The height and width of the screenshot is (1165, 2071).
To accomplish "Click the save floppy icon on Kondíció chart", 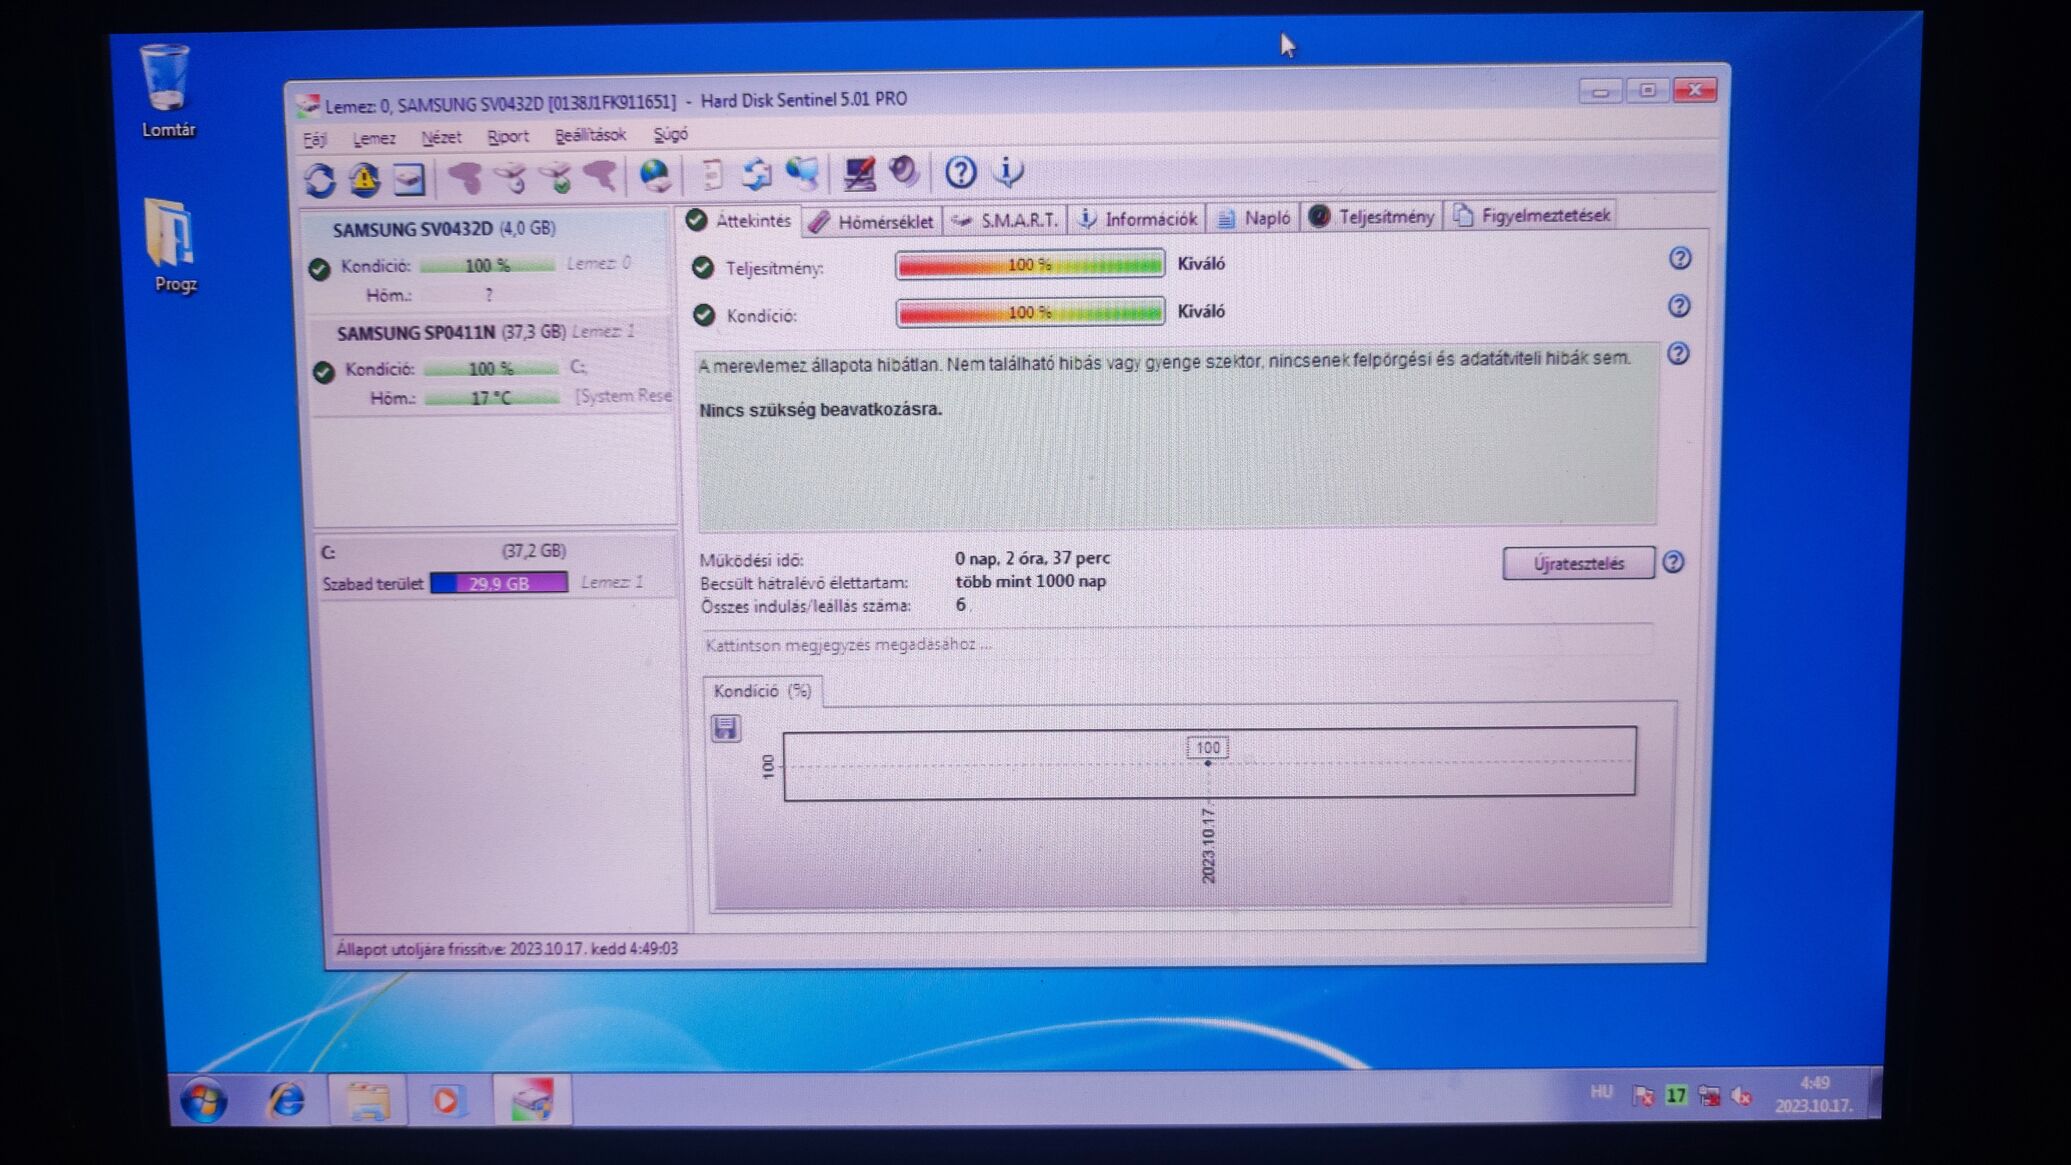I will 726,728.
